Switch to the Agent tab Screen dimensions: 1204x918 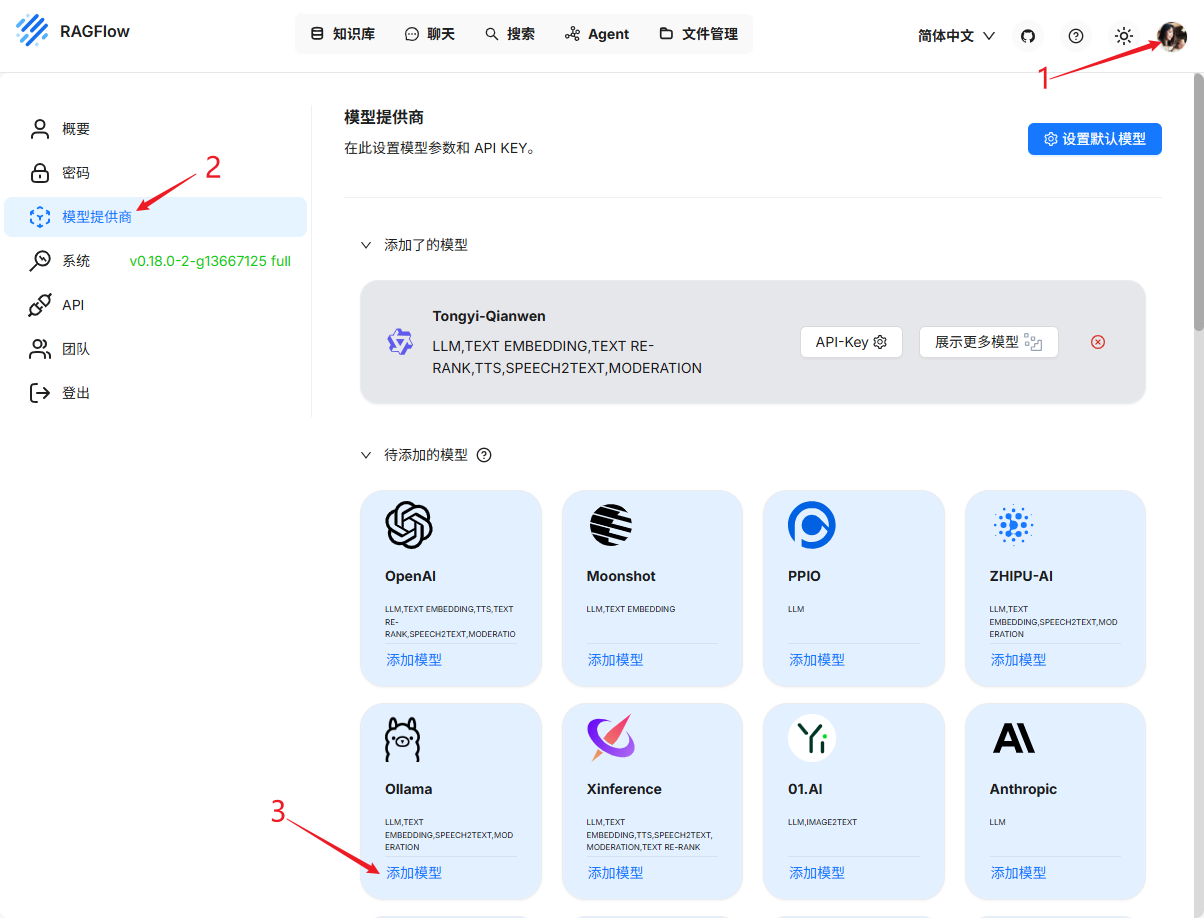click(597, 34)
